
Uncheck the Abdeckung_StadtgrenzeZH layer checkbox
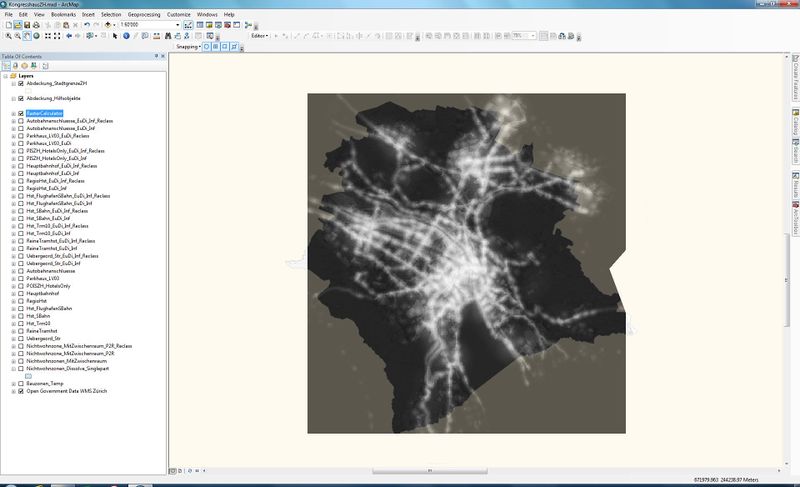click(20, 84)
